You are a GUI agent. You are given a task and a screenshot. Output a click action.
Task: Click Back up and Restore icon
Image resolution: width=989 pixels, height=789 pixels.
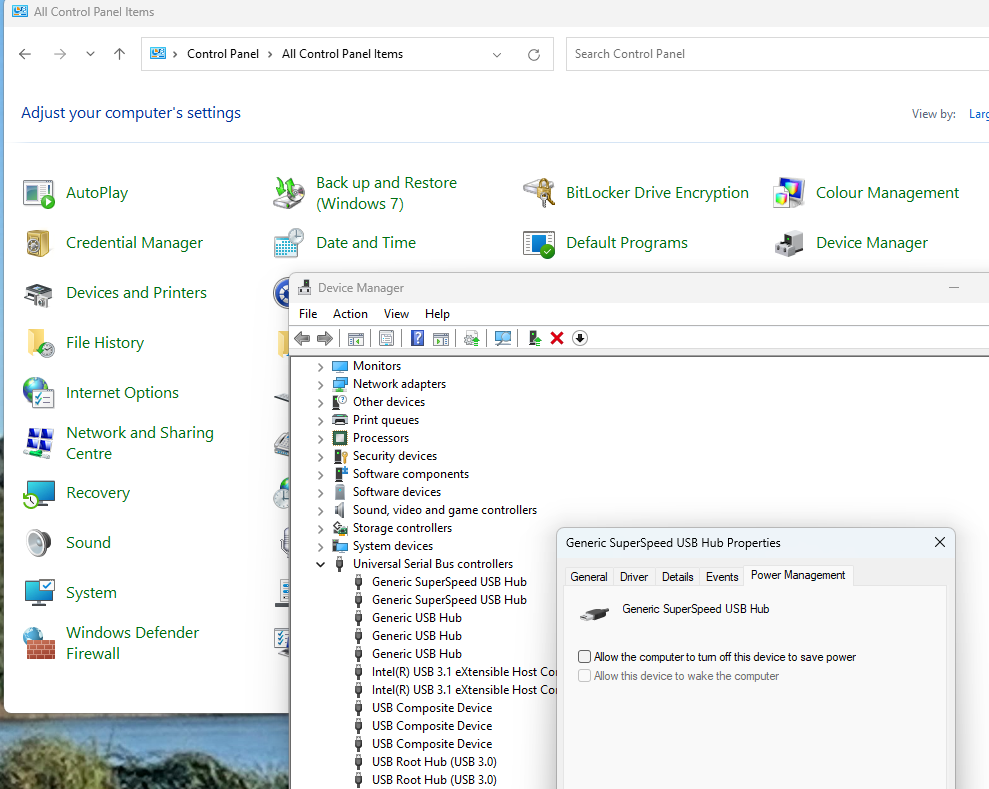point(289,193)
